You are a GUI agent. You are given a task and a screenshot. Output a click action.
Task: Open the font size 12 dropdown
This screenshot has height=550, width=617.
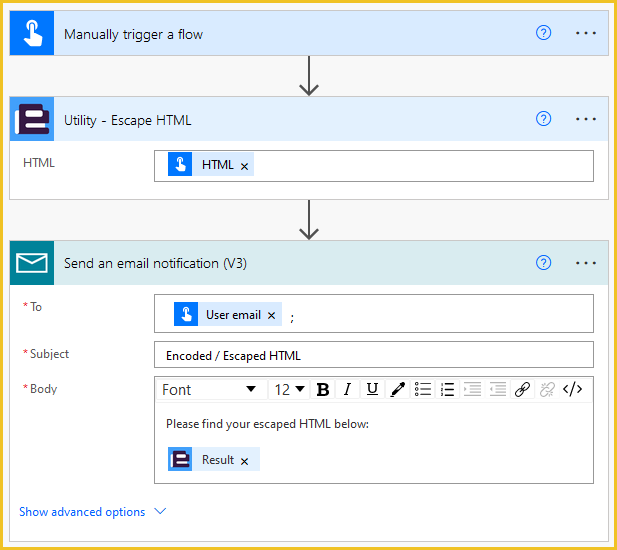tap(290, 390)
